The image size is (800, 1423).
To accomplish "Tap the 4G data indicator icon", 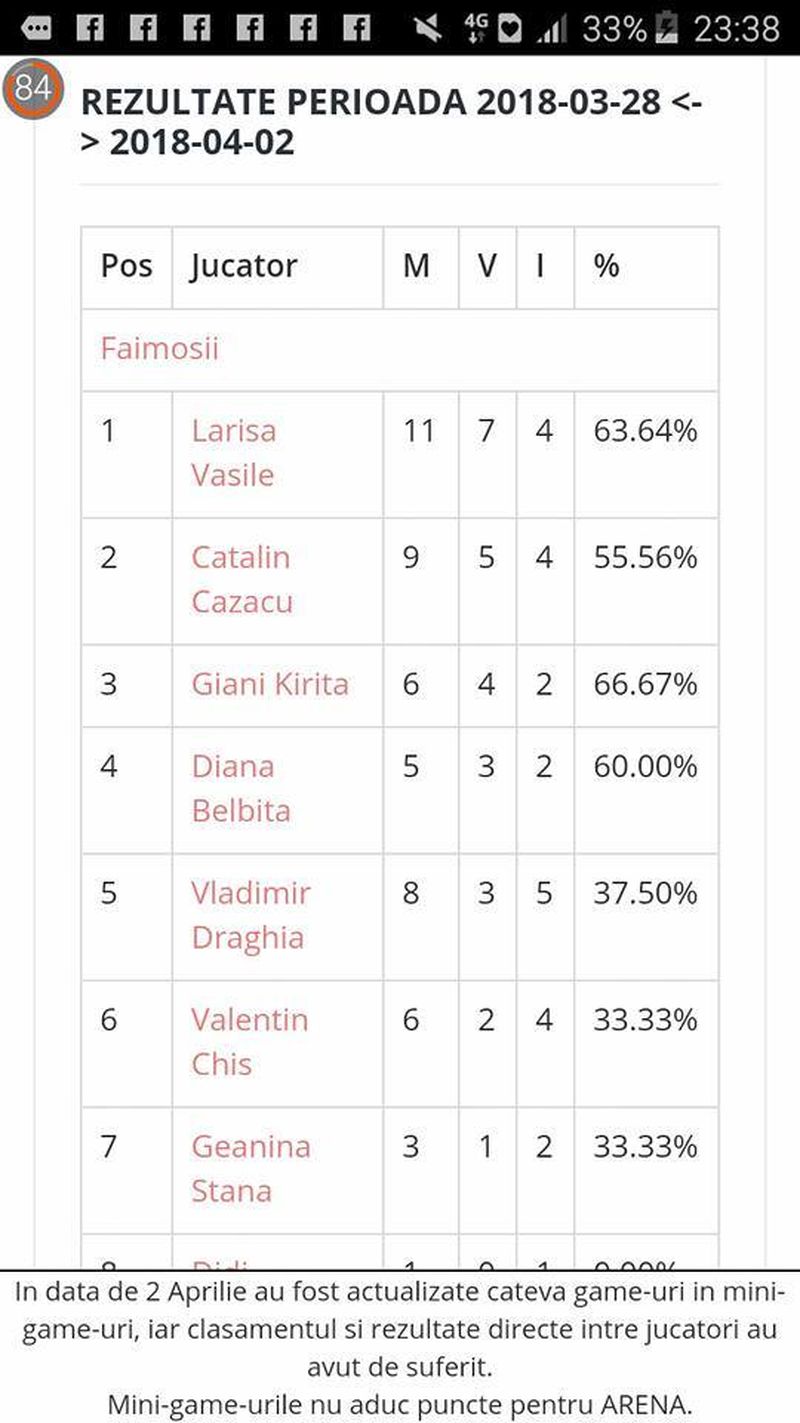I will pos(476,28).
